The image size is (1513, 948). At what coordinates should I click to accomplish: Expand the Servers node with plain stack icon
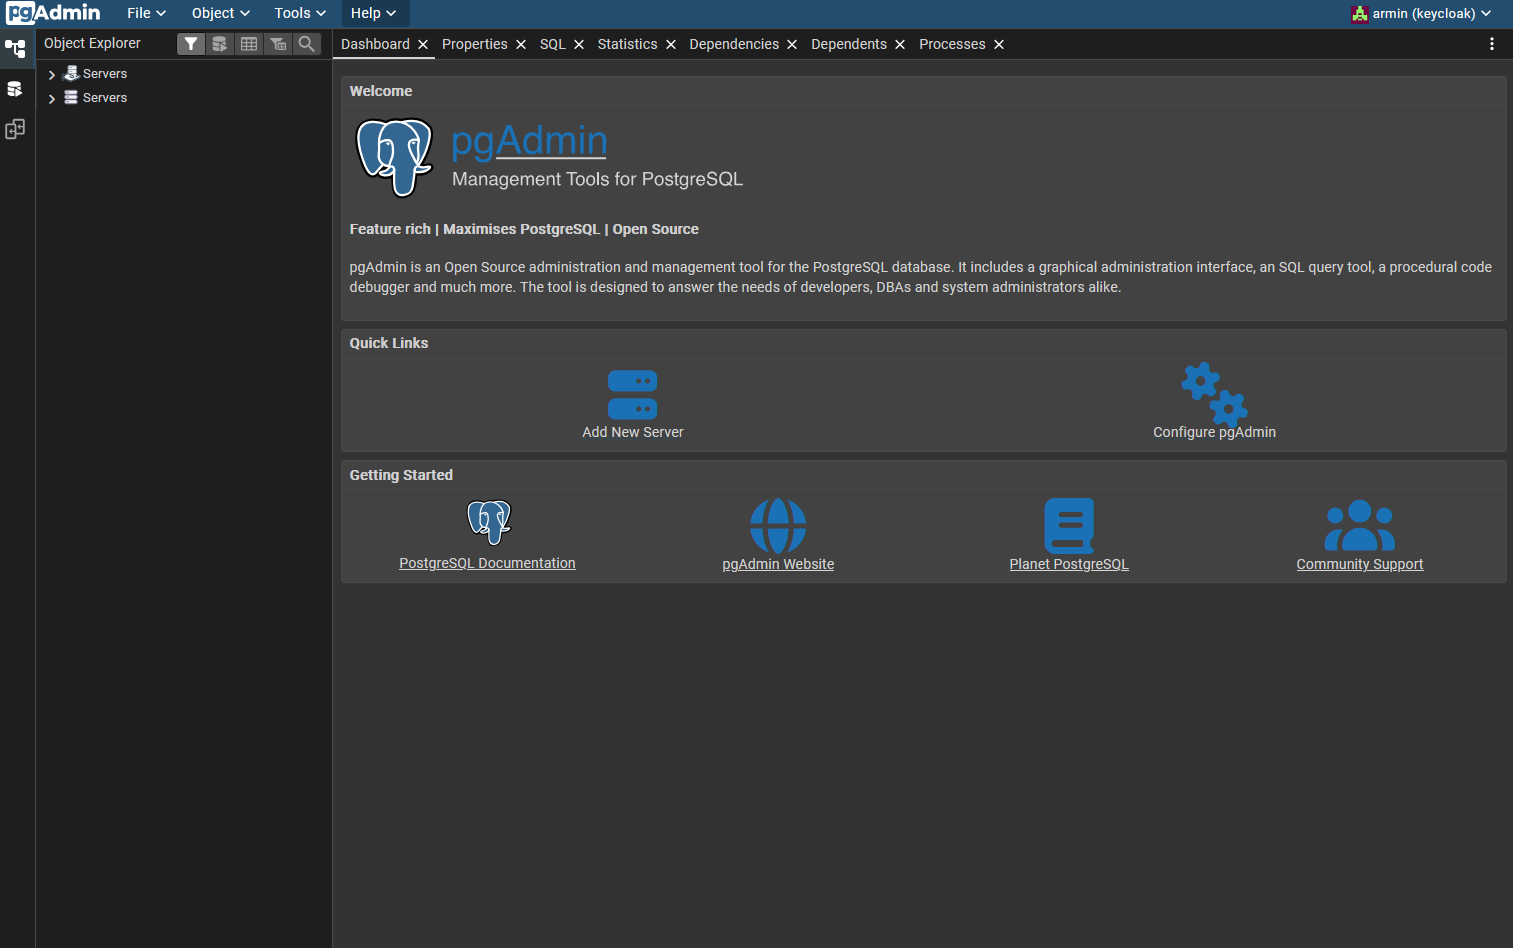tap(52, 98)
